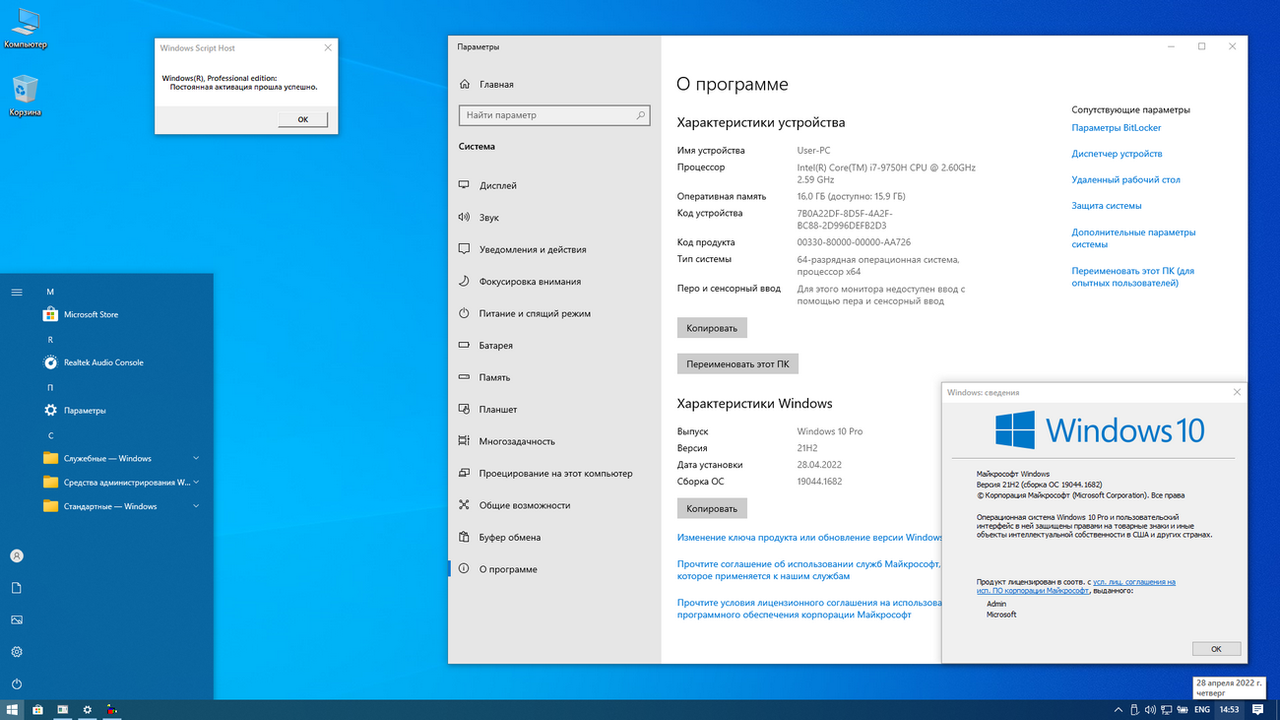Click the Найти параметр search field

pyautogui.click(x=554, y=115)
